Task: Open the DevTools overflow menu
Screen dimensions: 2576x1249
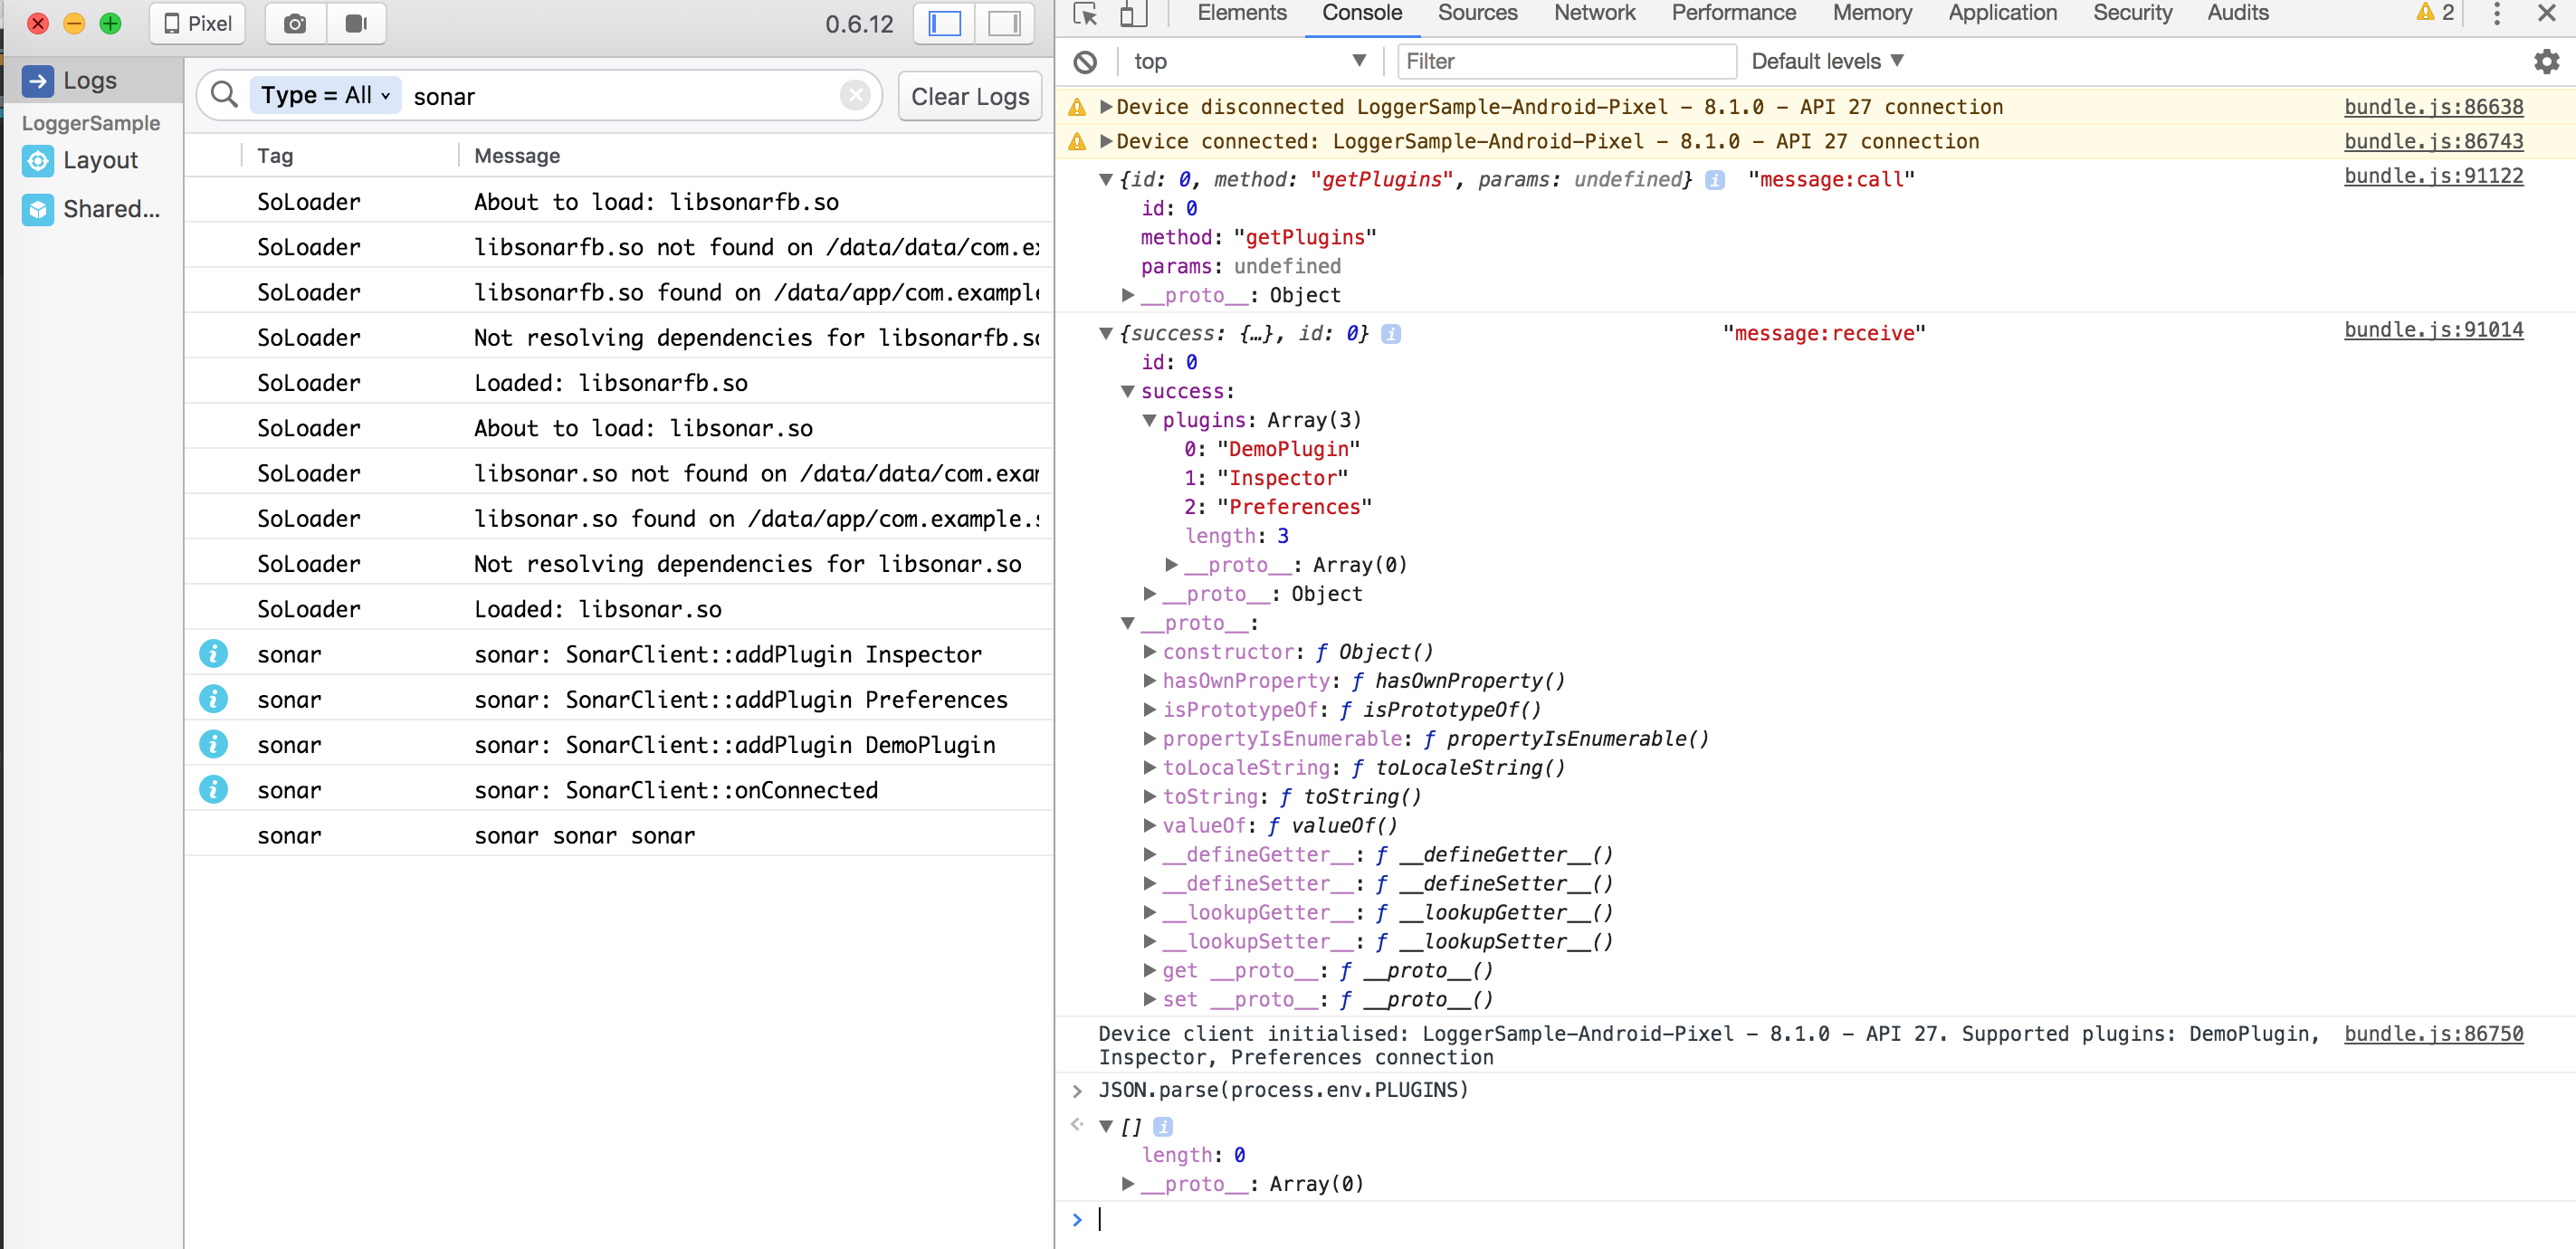Action: 2497,14
